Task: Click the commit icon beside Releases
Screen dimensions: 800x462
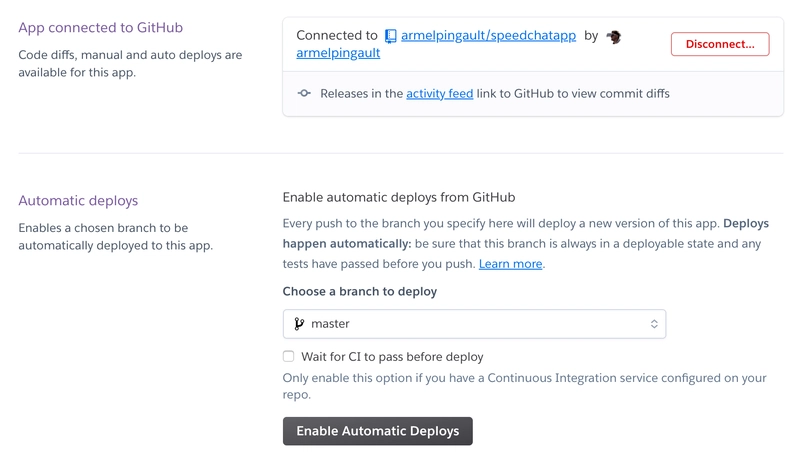Action: click(x=304, y=93)
